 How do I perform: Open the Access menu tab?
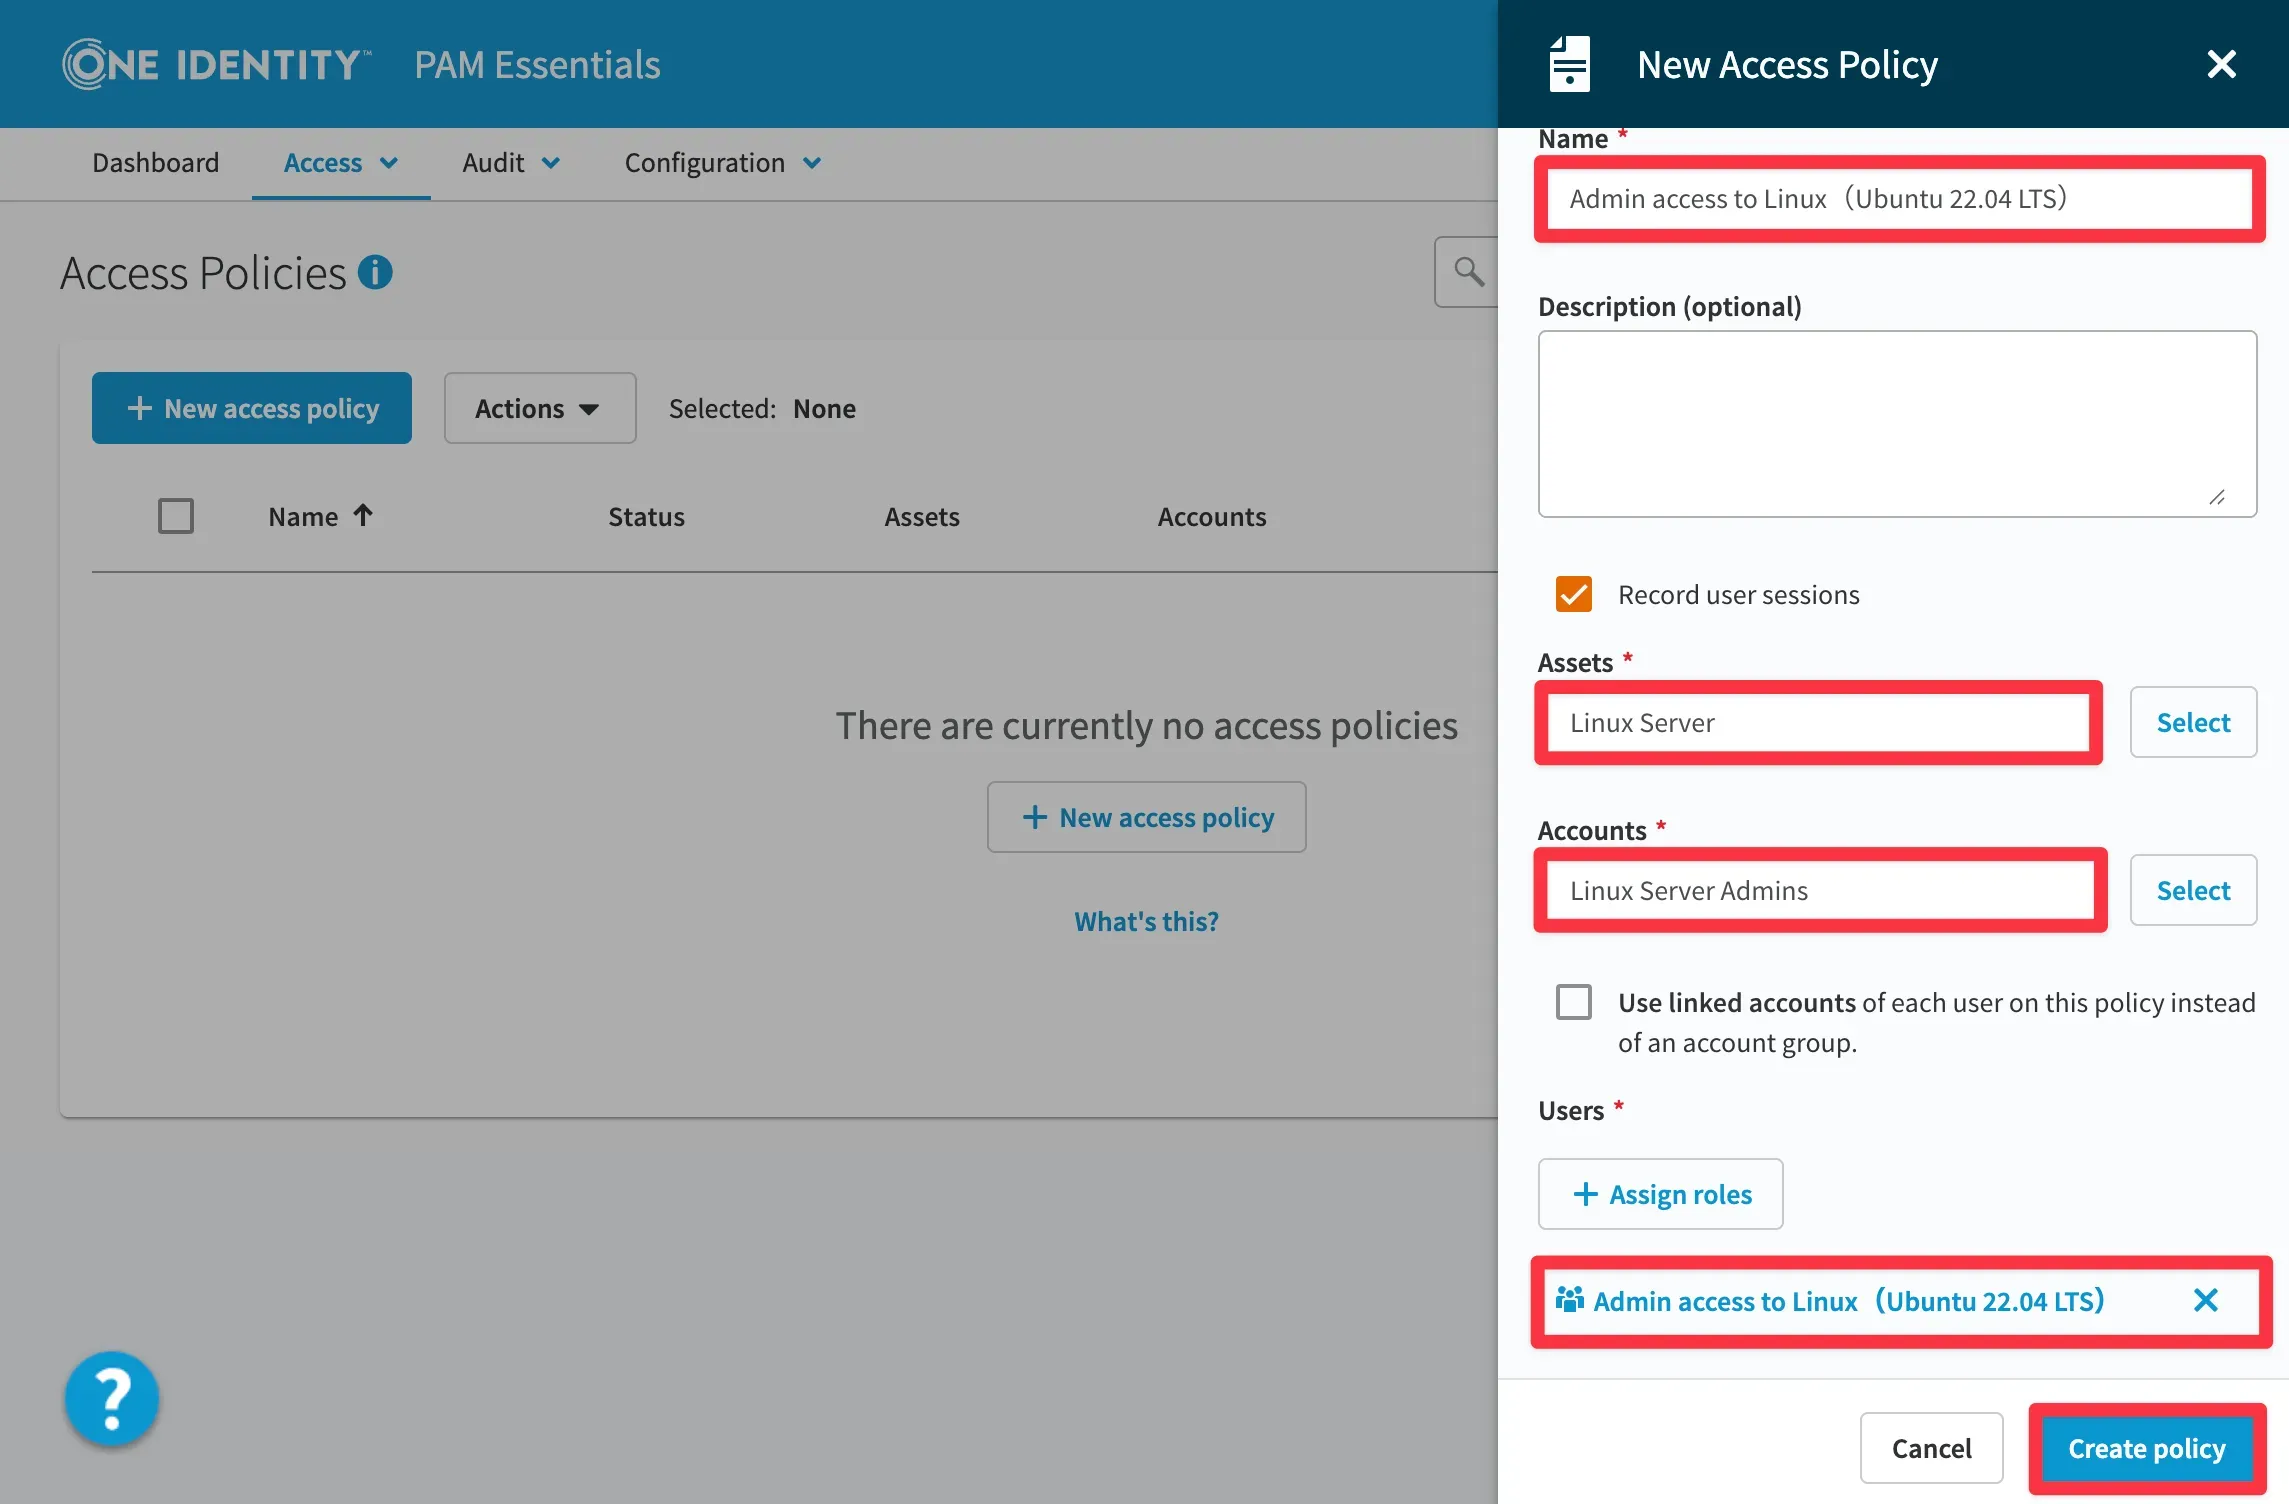340,163
